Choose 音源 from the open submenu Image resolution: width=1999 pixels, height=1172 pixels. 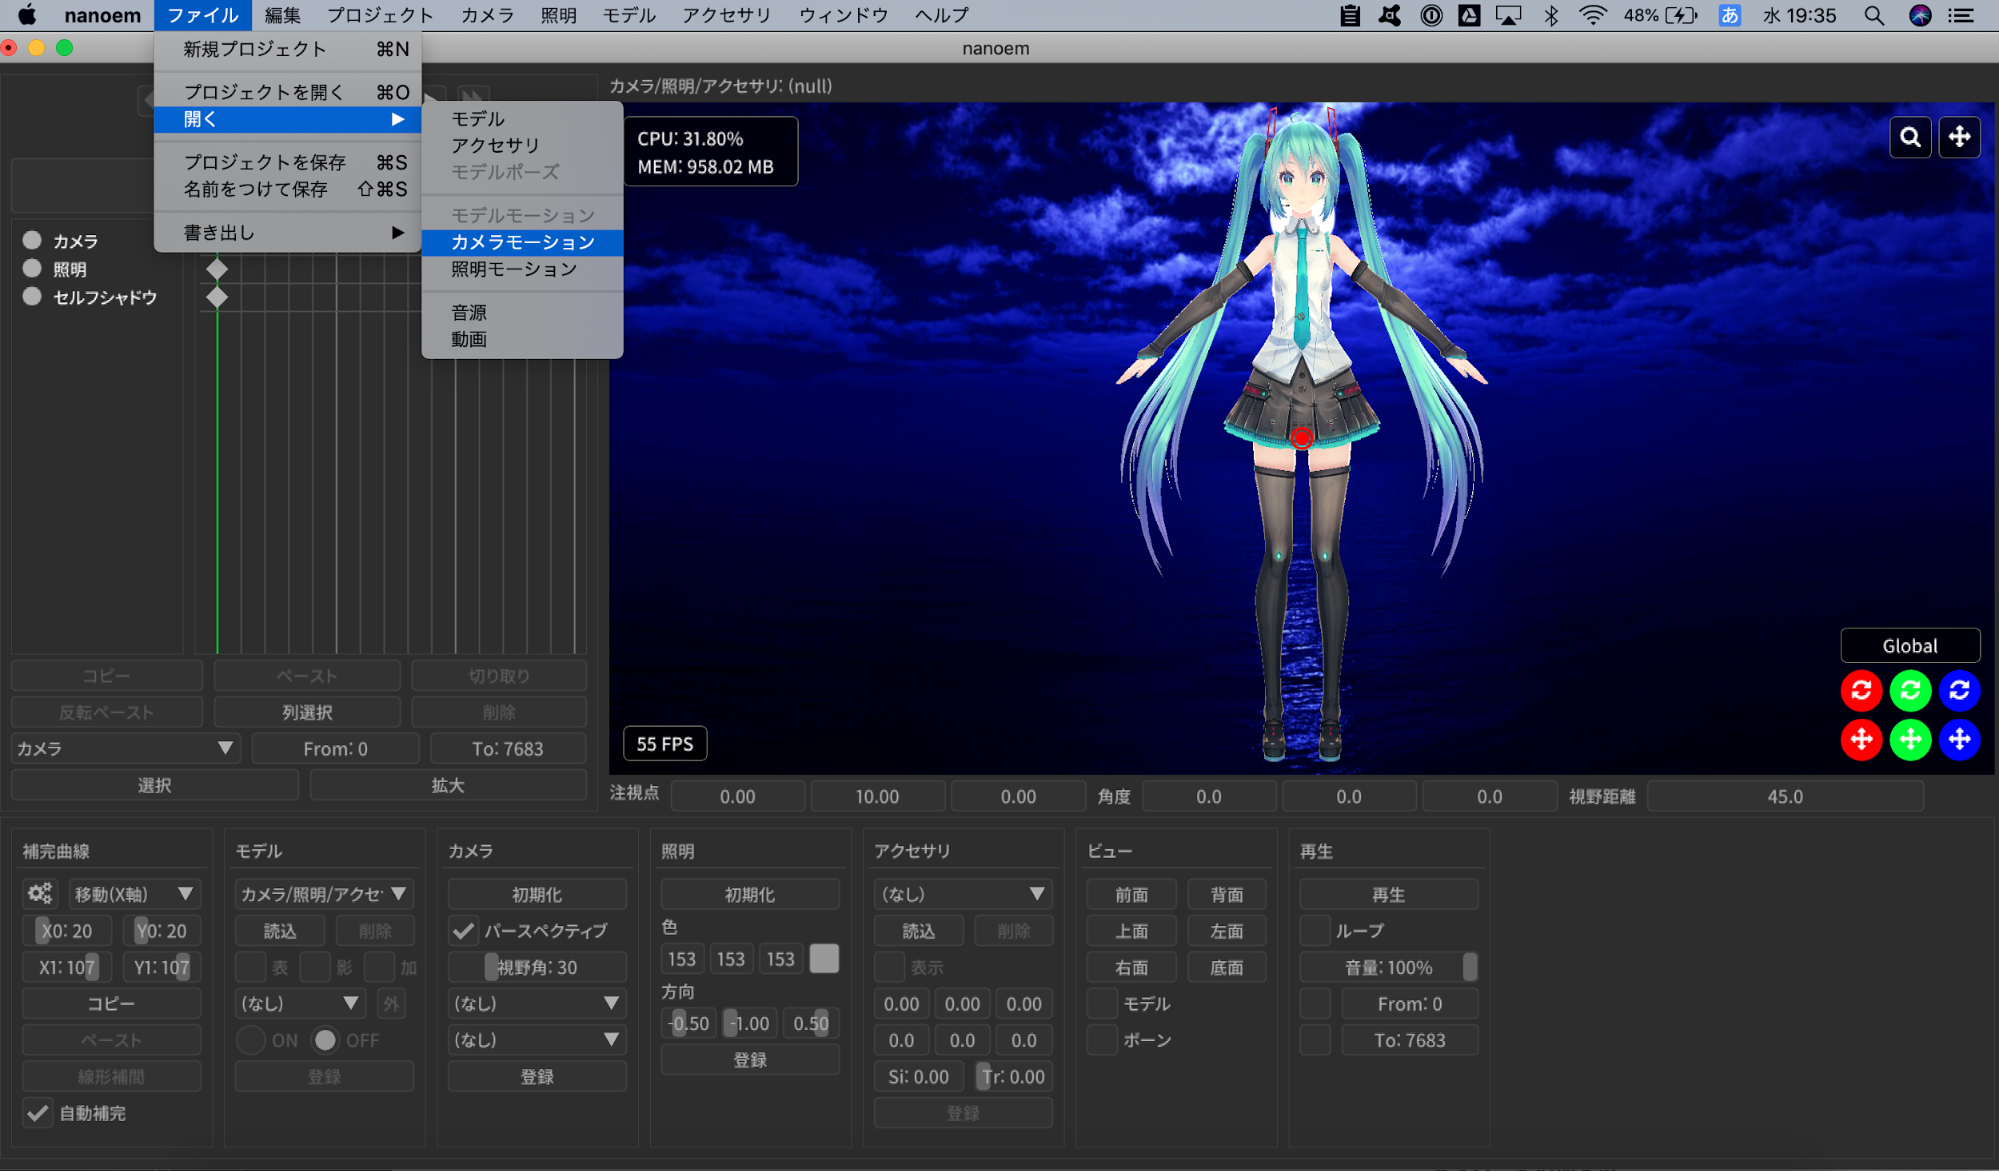coord(522,312)
